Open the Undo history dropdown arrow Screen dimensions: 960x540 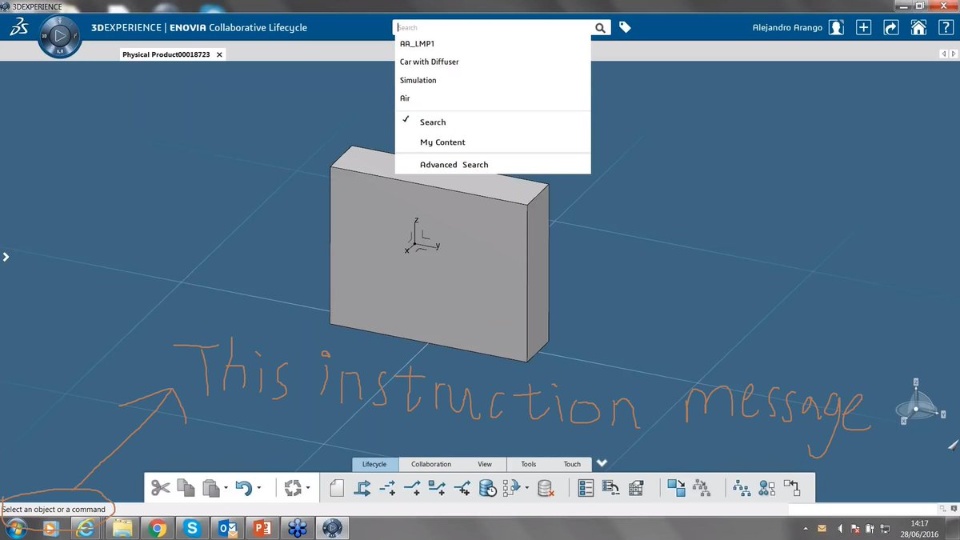259,488
